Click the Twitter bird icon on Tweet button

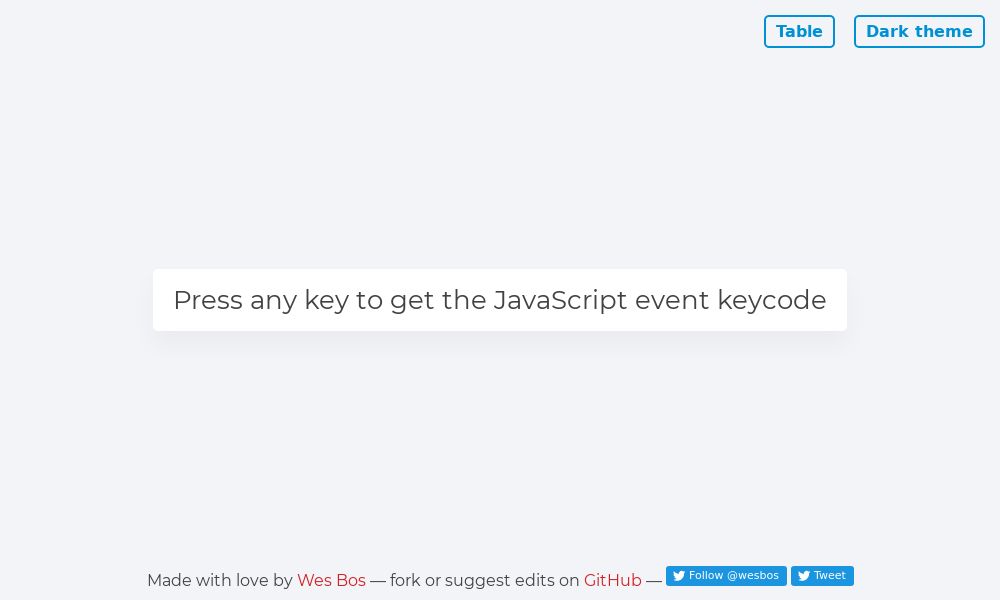coord(804,576)
